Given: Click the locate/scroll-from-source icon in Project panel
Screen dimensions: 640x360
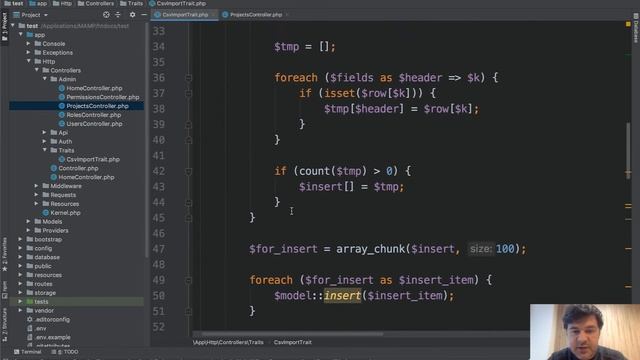Looking at the screenshot, I should 106,15.
